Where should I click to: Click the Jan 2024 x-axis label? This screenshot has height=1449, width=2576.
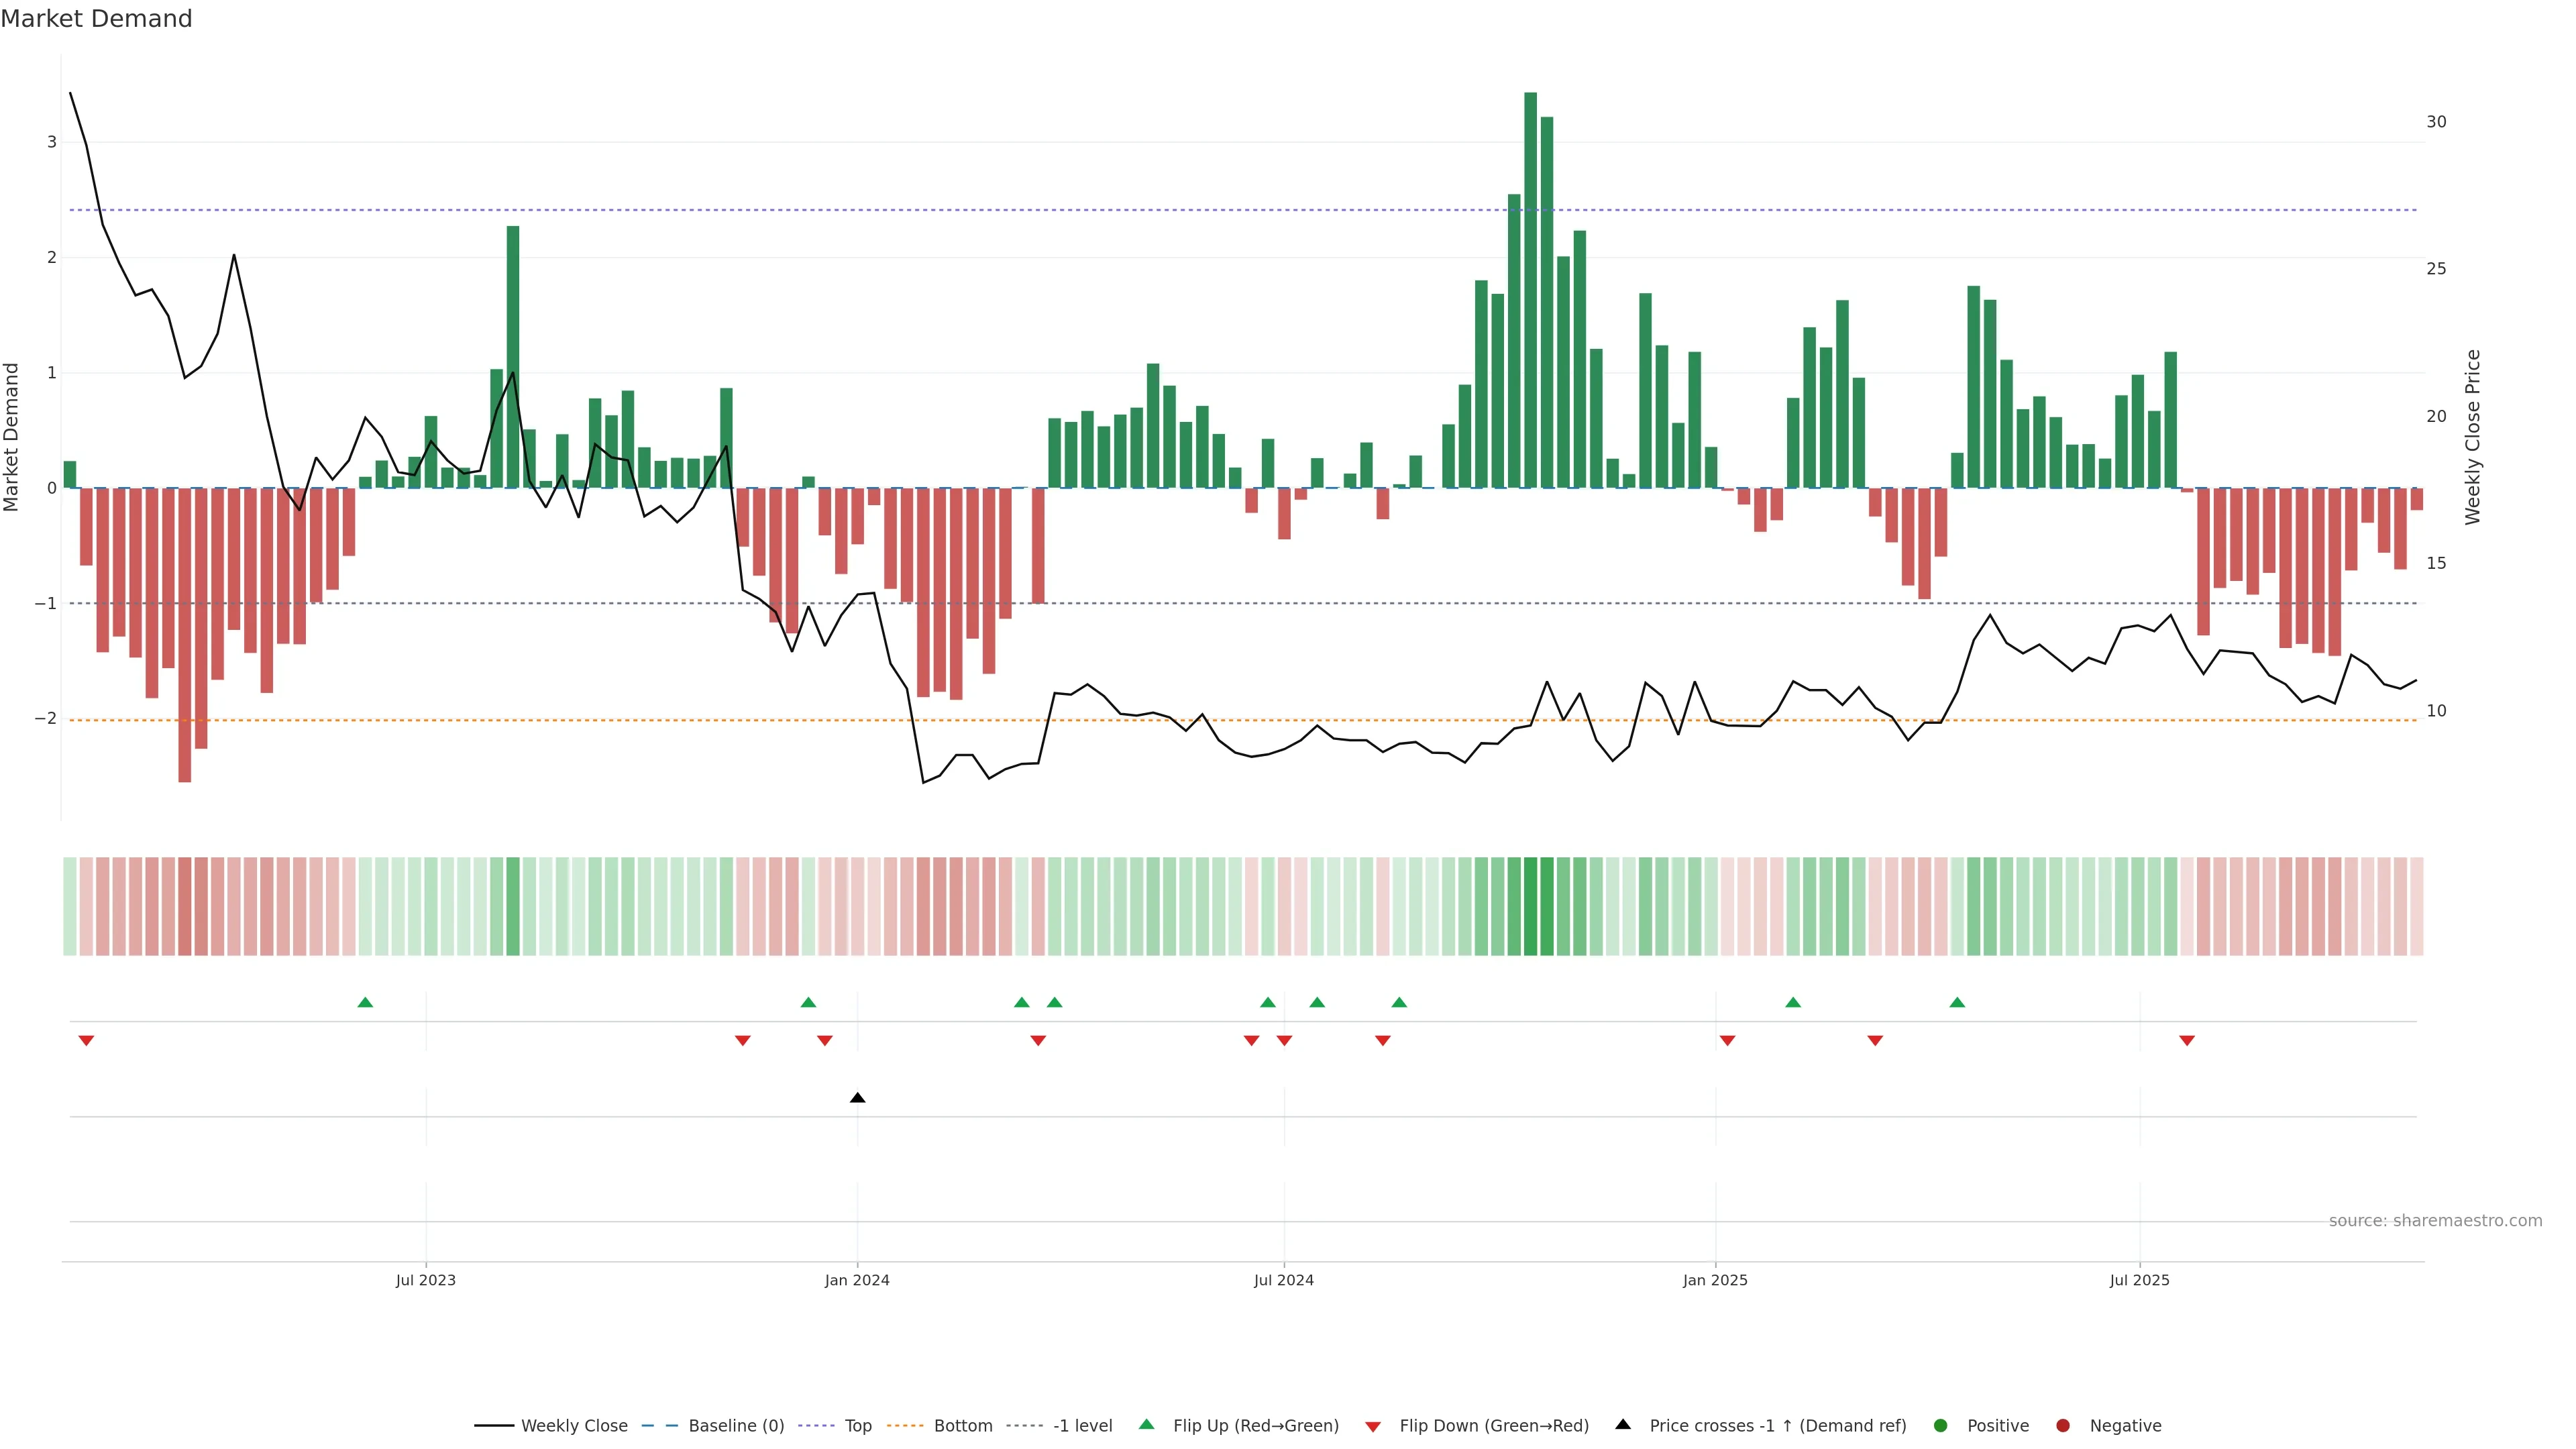tap(857, 1280)
